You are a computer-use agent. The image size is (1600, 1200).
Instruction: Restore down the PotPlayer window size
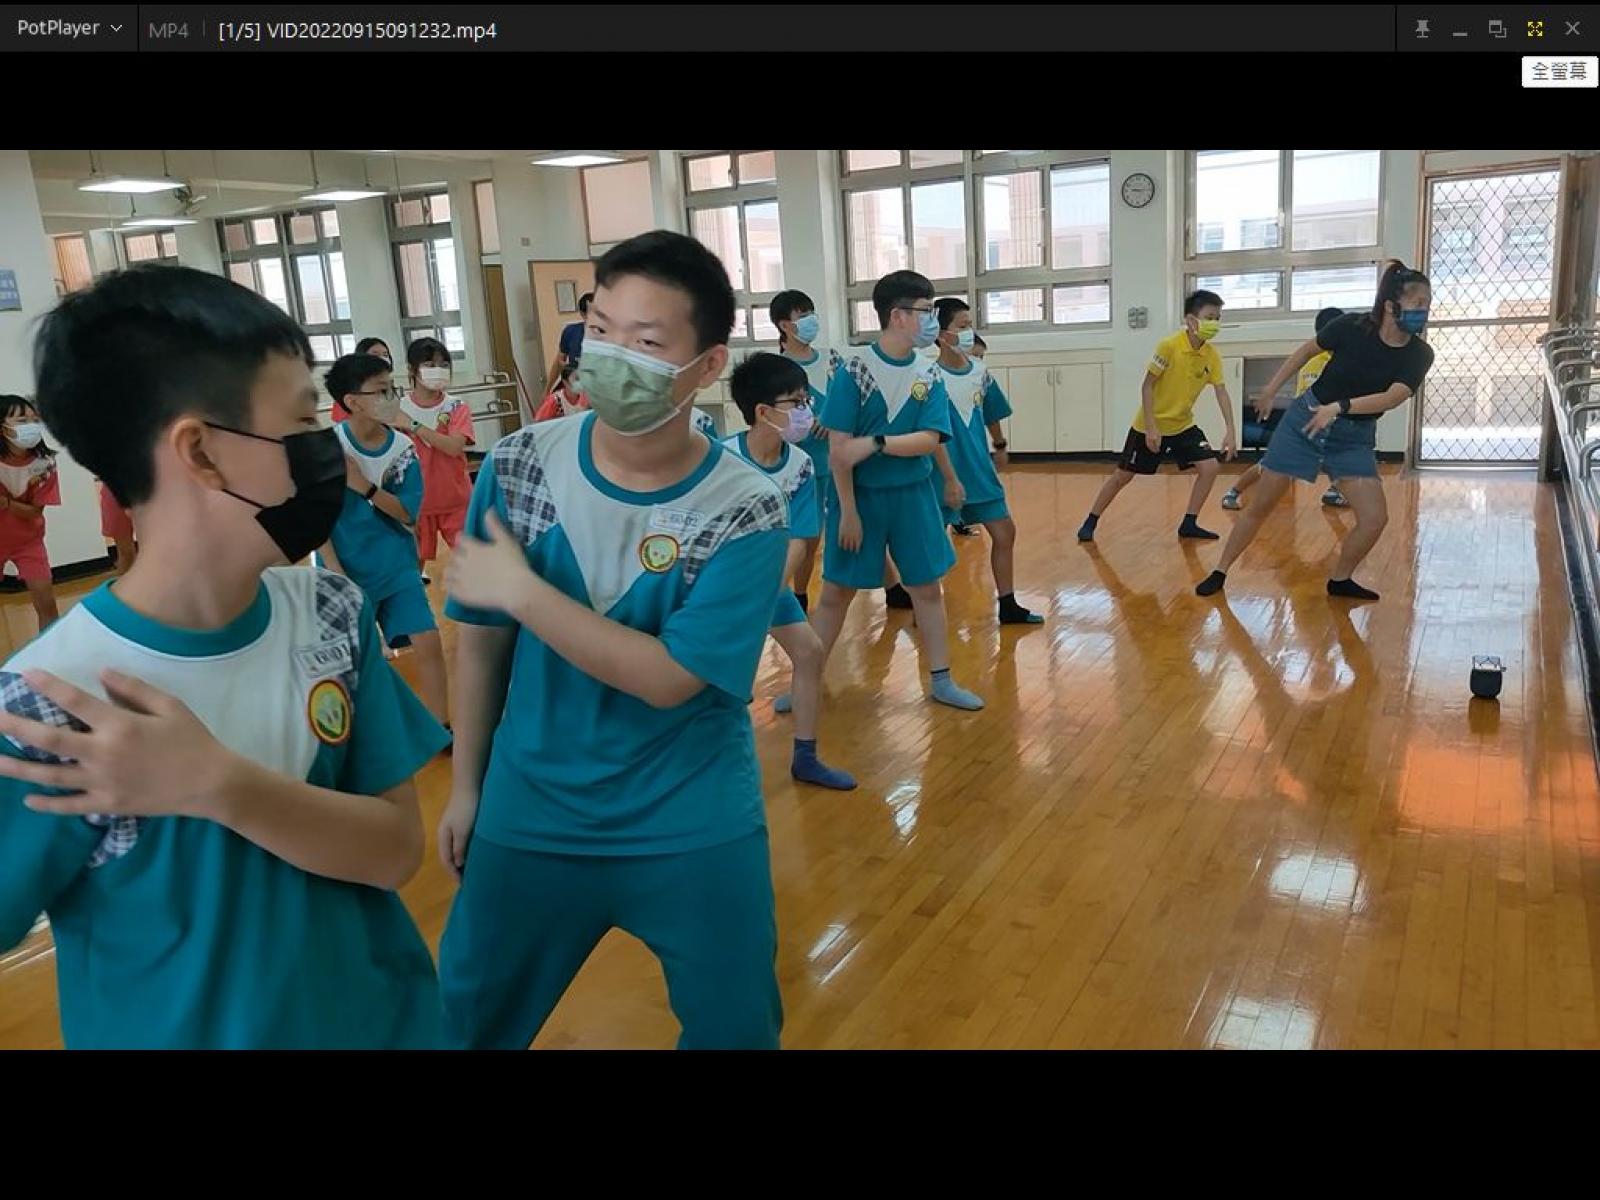1497,29
